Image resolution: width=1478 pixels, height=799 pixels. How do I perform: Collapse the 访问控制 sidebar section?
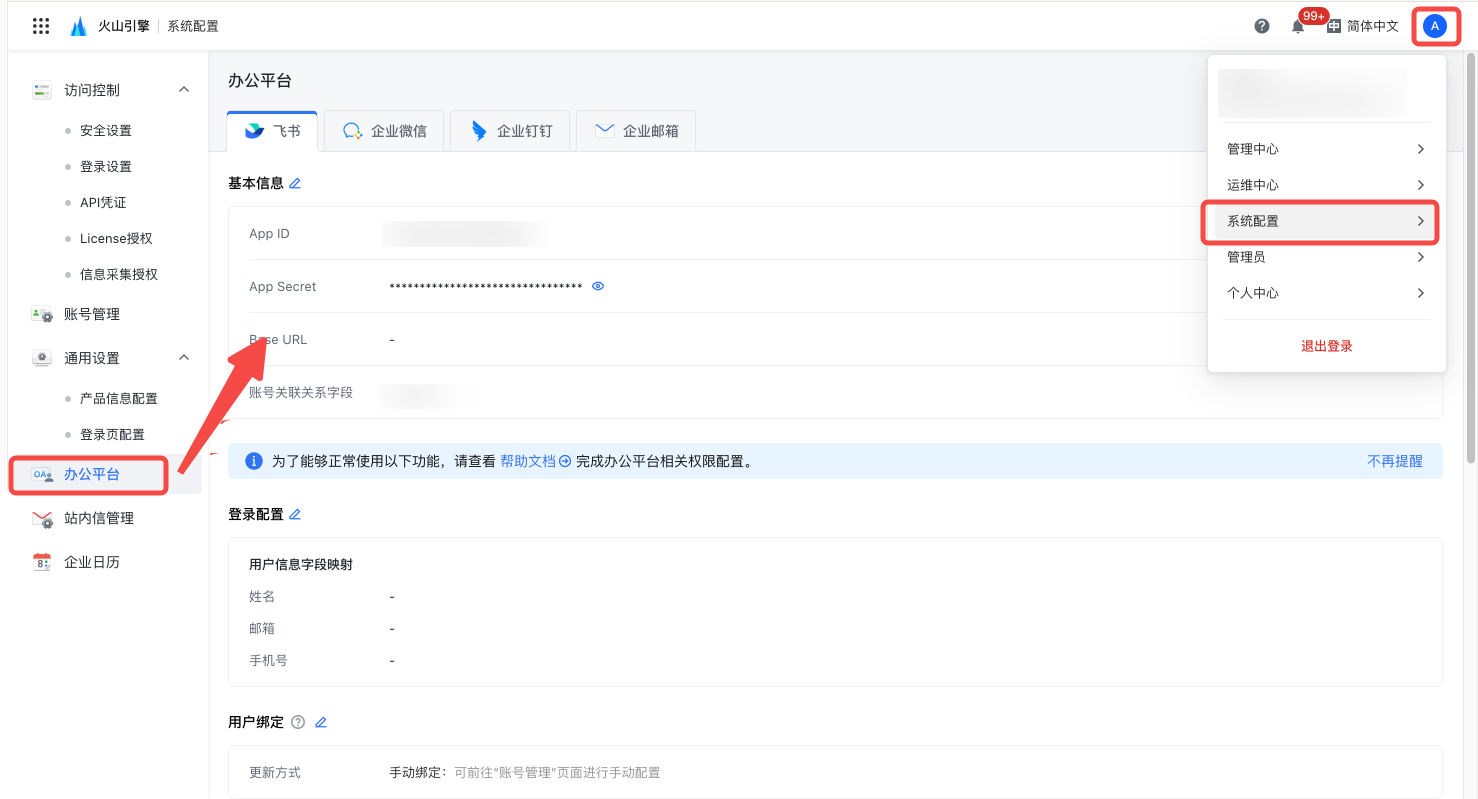pos(184,90)
